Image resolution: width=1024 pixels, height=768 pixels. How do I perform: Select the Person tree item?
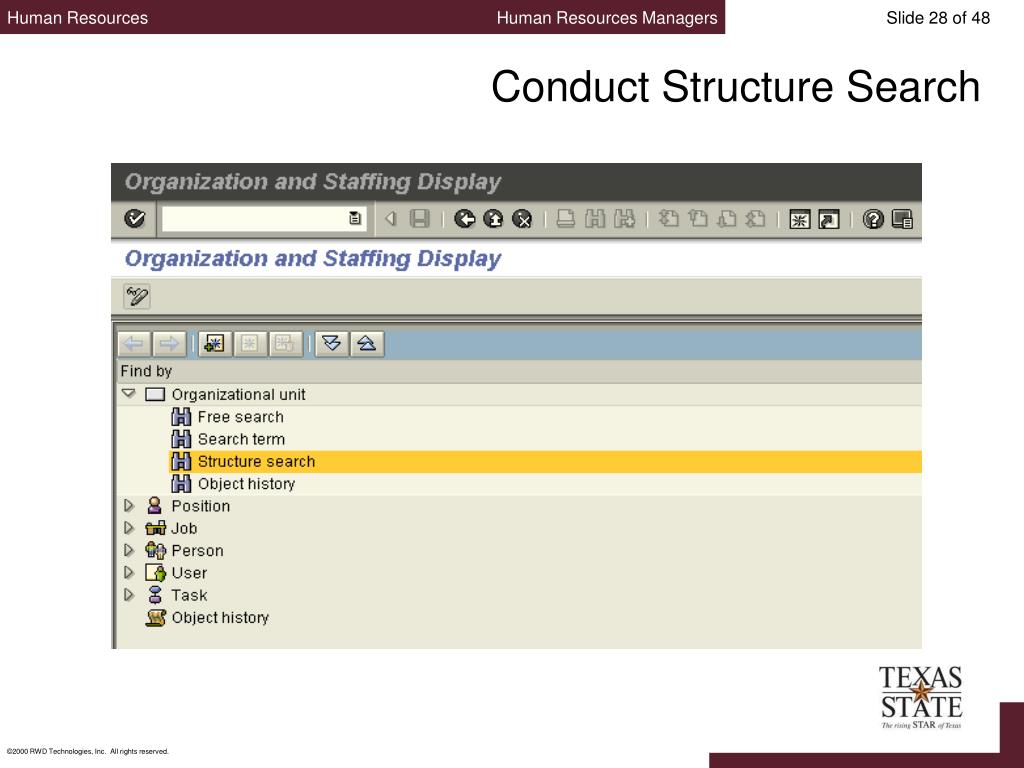tap(197, 551)
